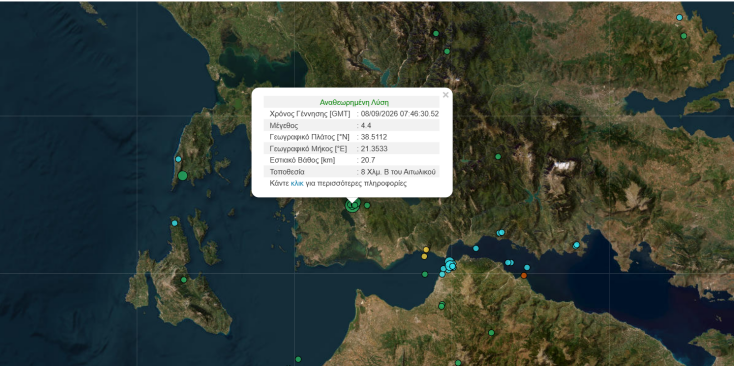Select the latitude value '38.5112'
This screenshot has height=366, width=734.
point(374,137)
